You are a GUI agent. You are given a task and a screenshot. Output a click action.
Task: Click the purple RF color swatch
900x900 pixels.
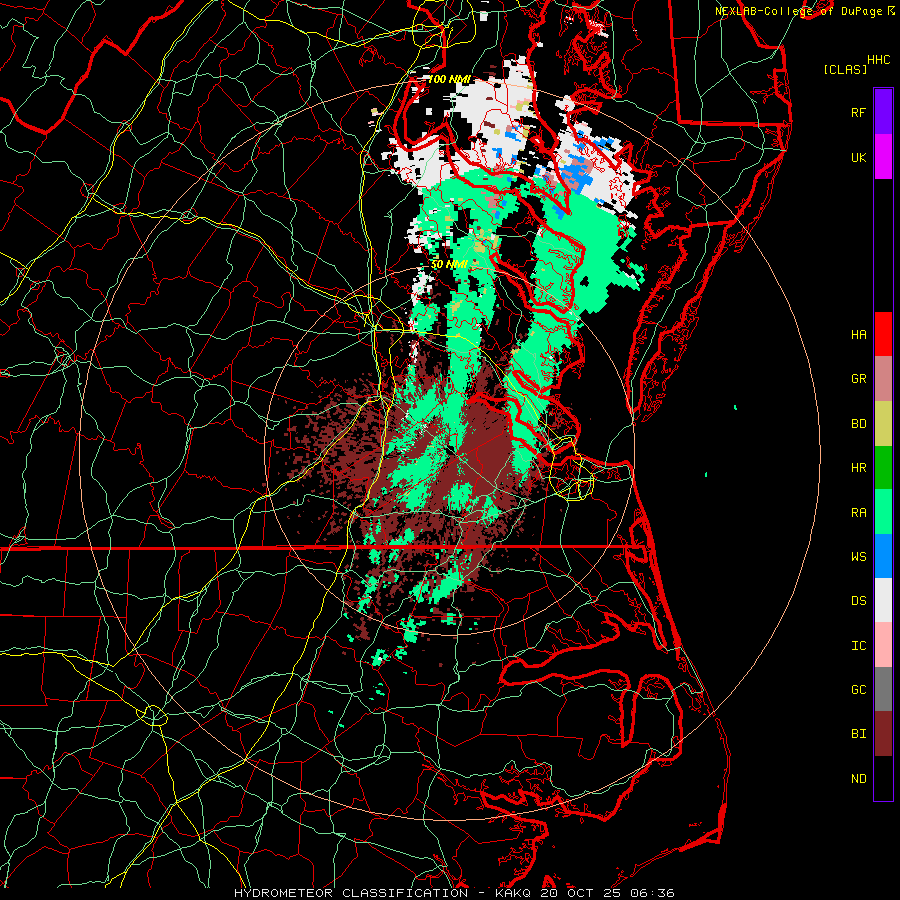pos(883,112)
